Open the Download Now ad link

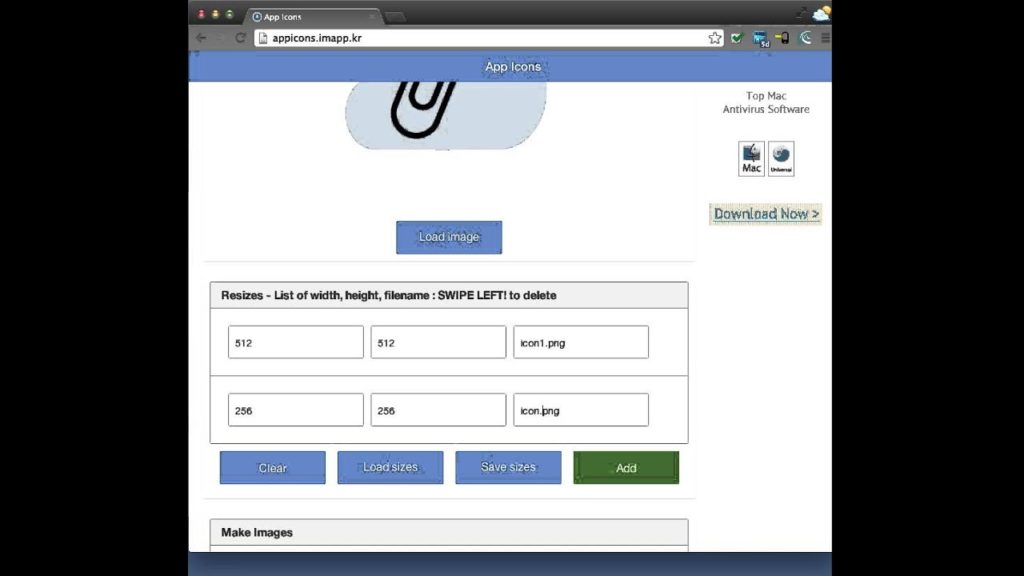765,214
